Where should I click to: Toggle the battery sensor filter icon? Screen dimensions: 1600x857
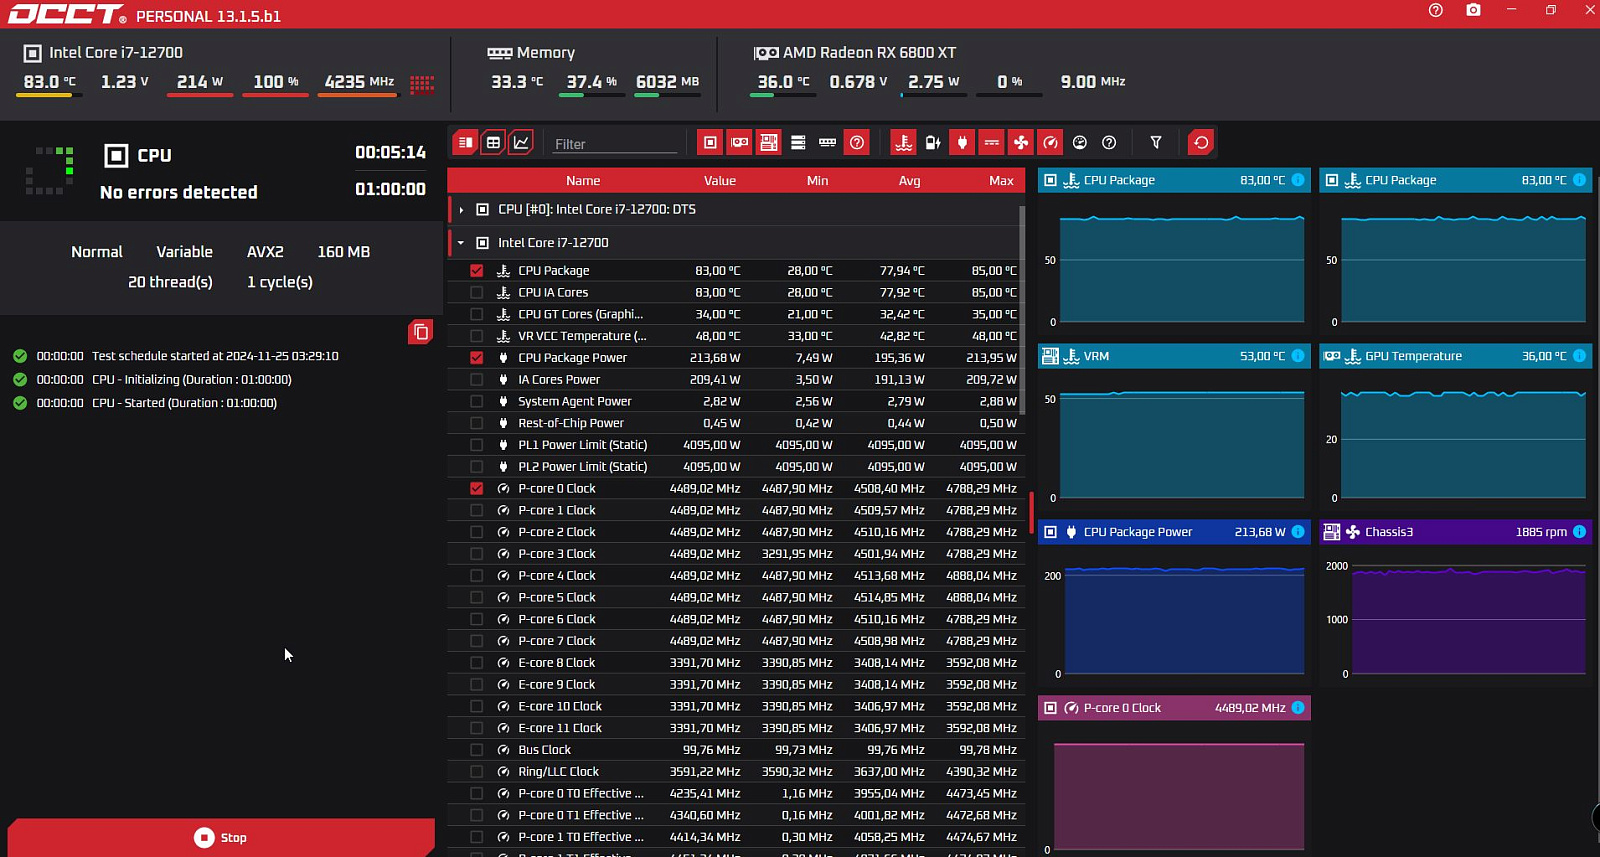(x=933, y=143)
